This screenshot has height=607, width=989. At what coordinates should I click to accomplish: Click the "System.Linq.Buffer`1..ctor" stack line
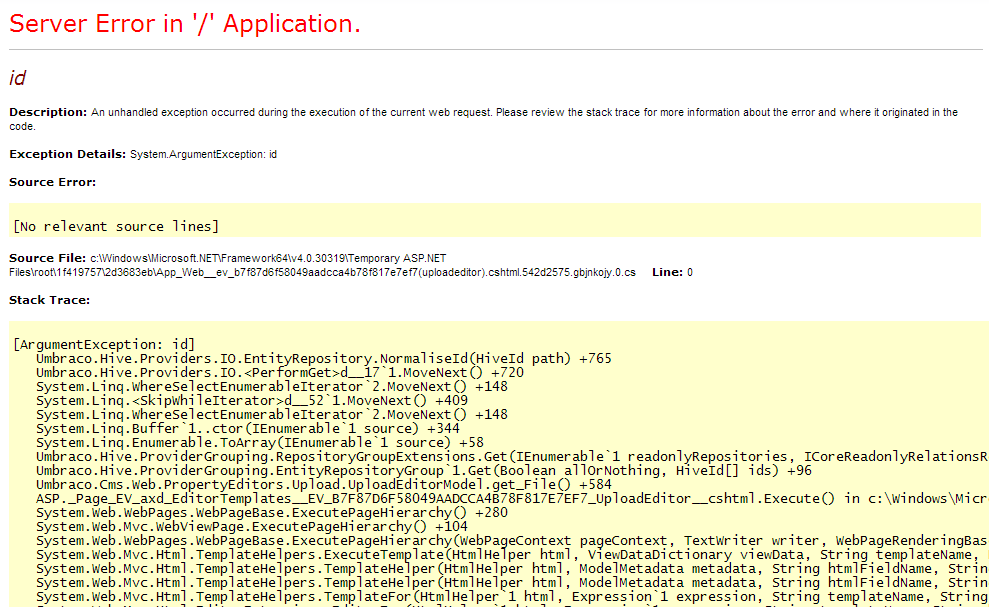point(248,429)
